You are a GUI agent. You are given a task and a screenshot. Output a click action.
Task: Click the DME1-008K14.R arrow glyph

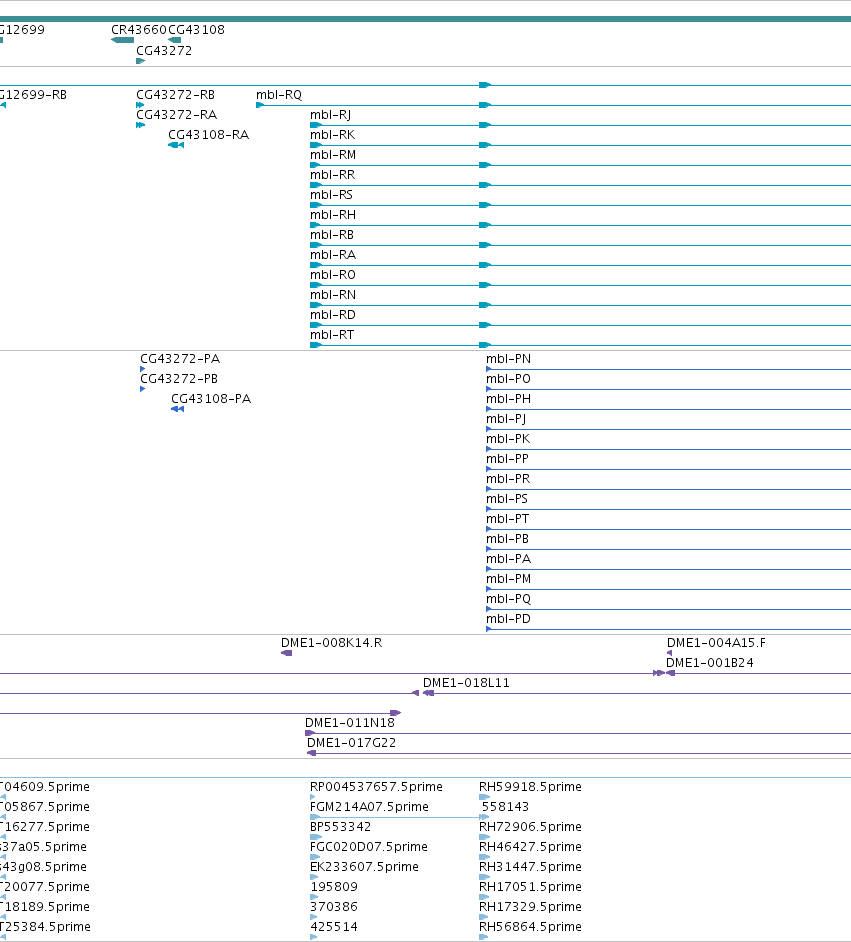286,653
